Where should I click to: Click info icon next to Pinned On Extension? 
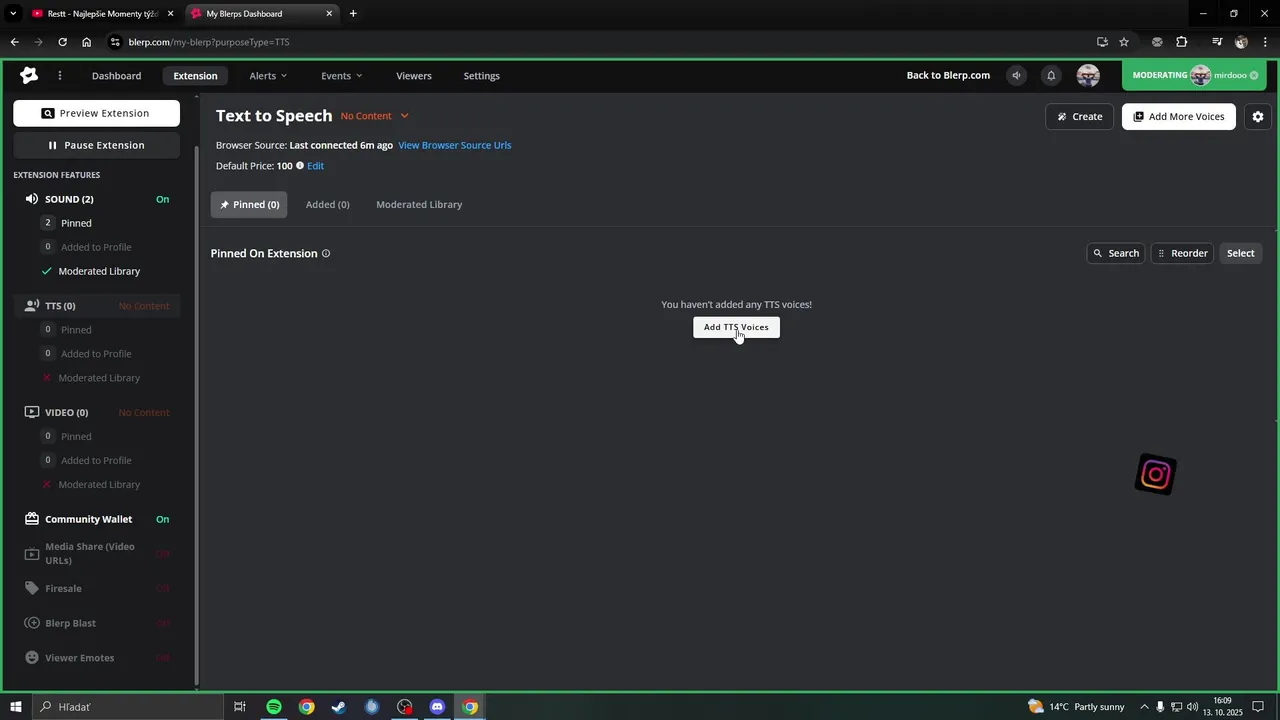click(326, 254)
